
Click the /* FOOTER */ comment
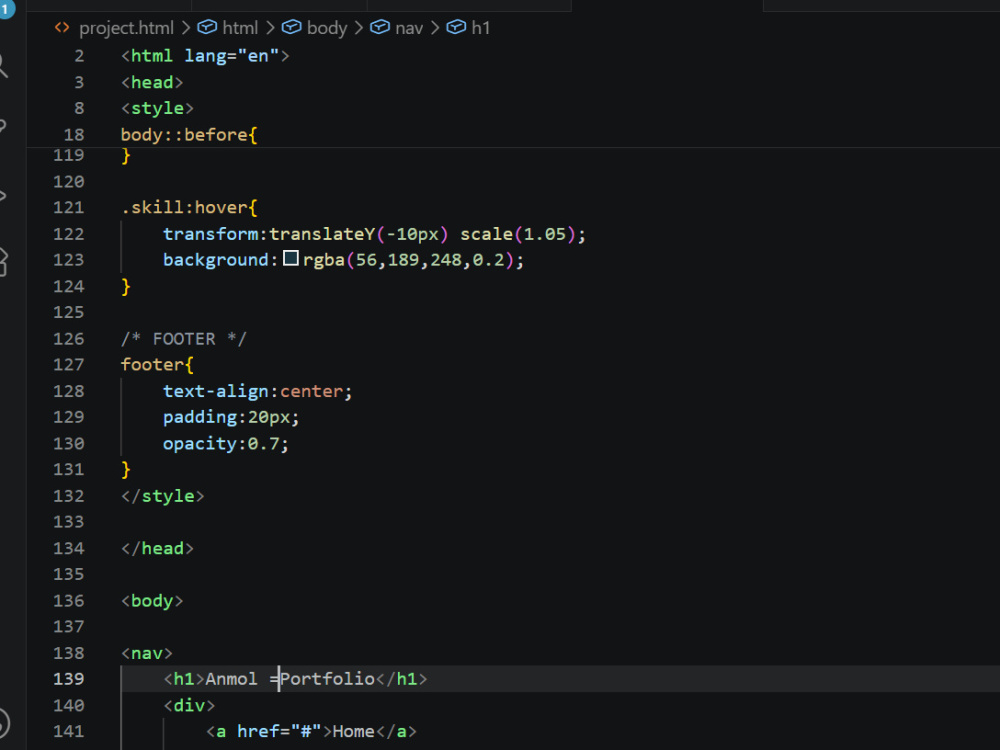pos(184,339)
